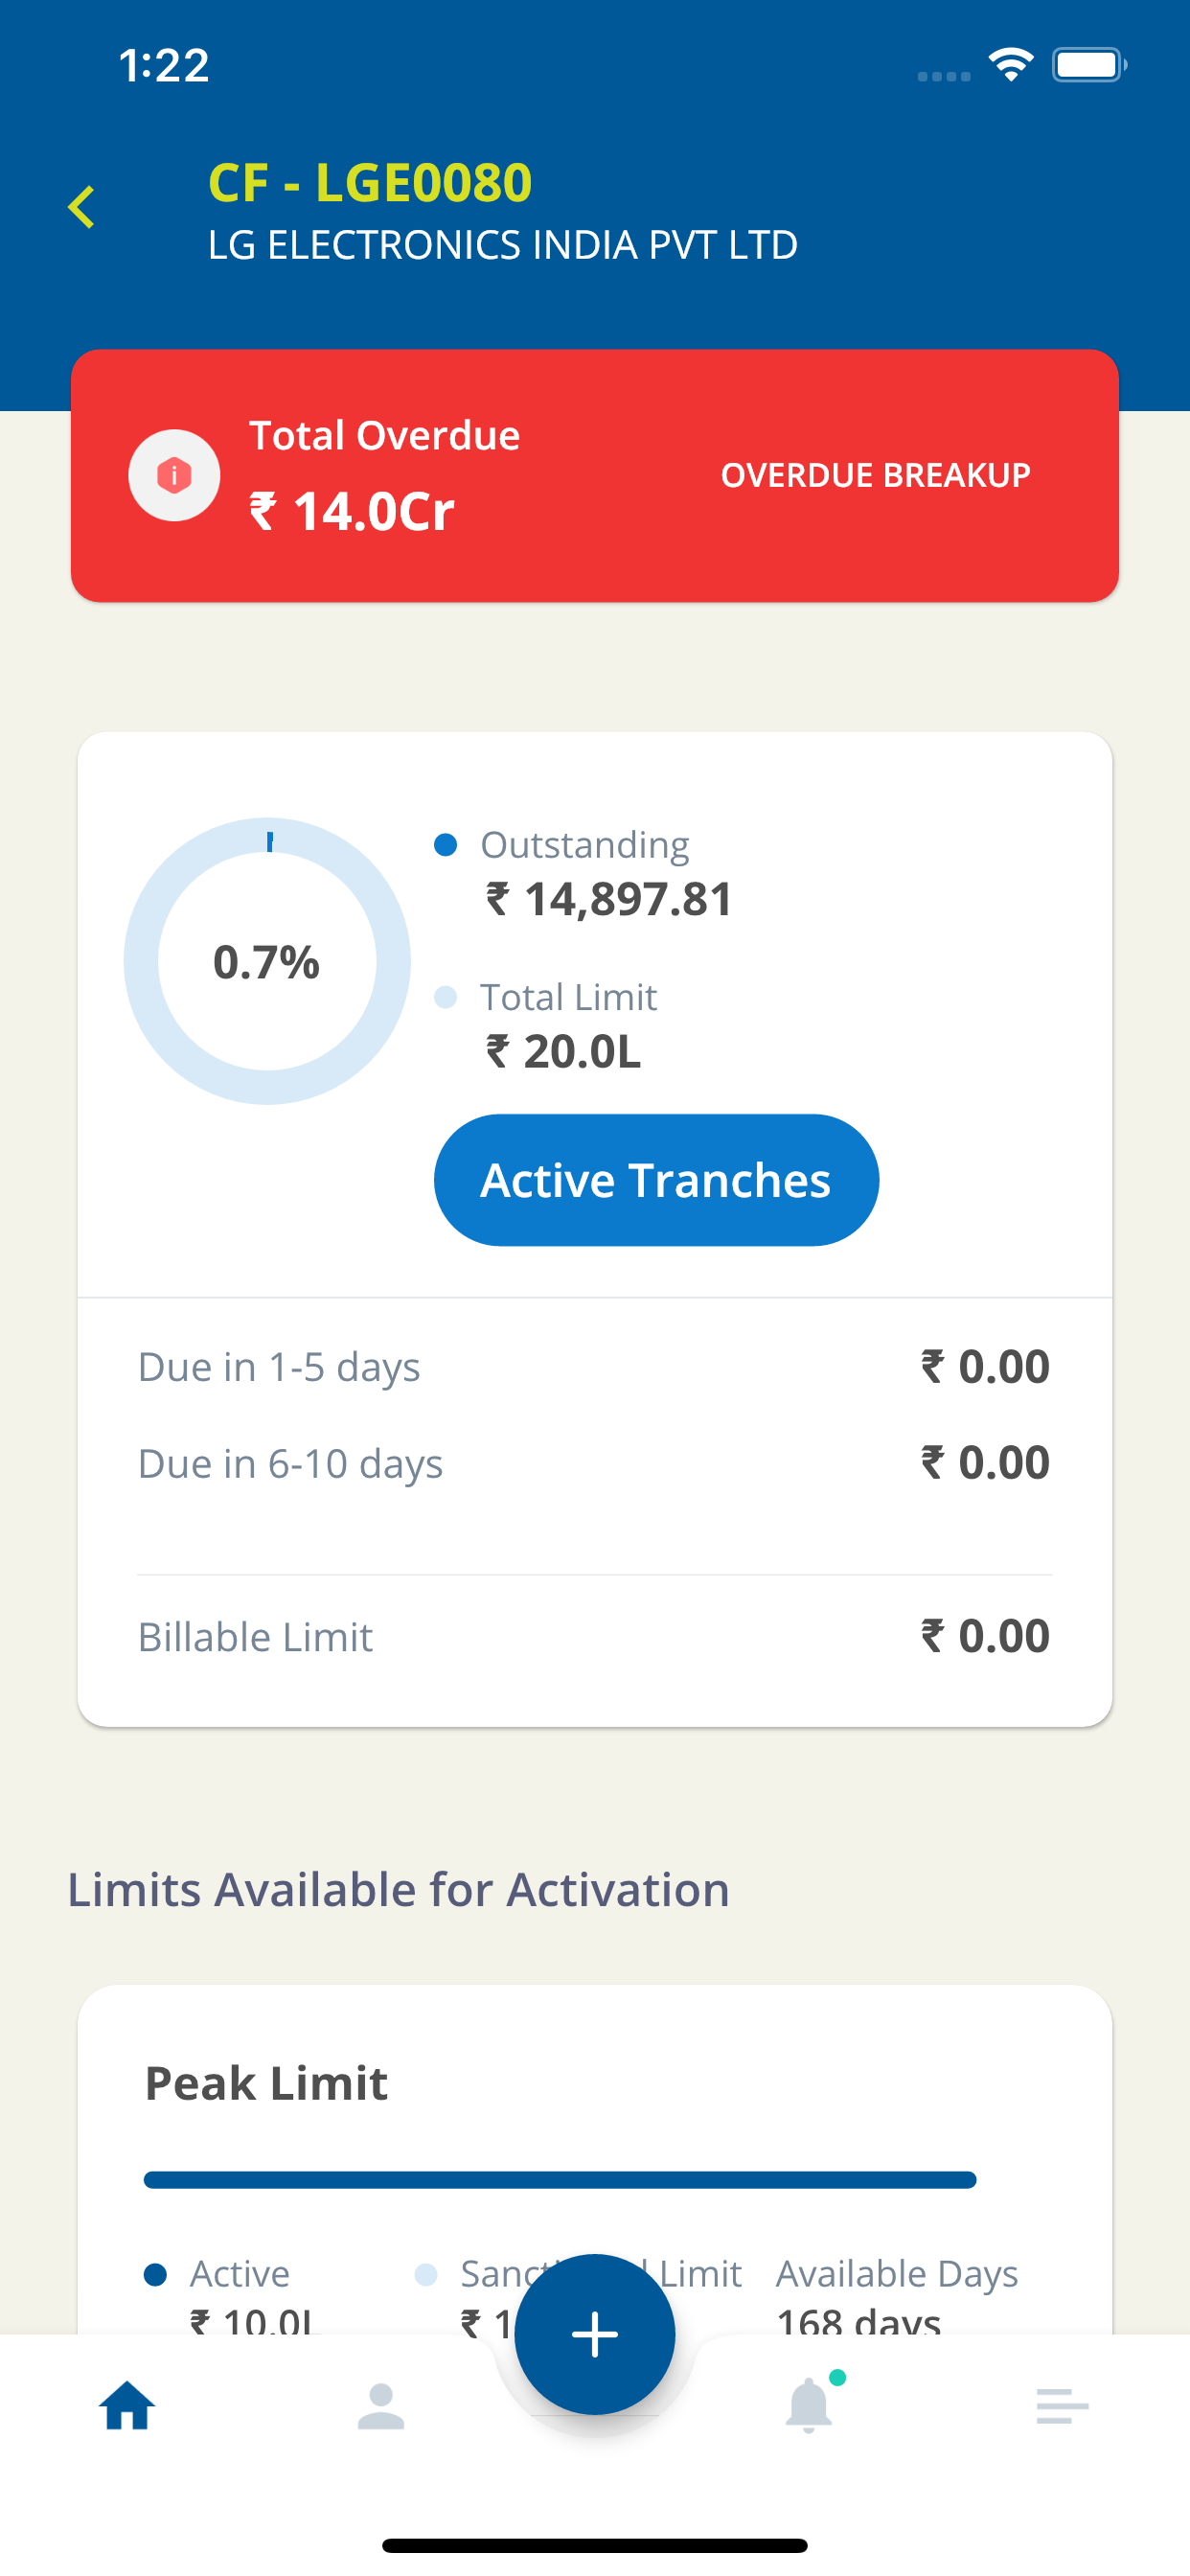Tap the red overdue alert icon
1190x2576 pixels.
click(174, 475)
